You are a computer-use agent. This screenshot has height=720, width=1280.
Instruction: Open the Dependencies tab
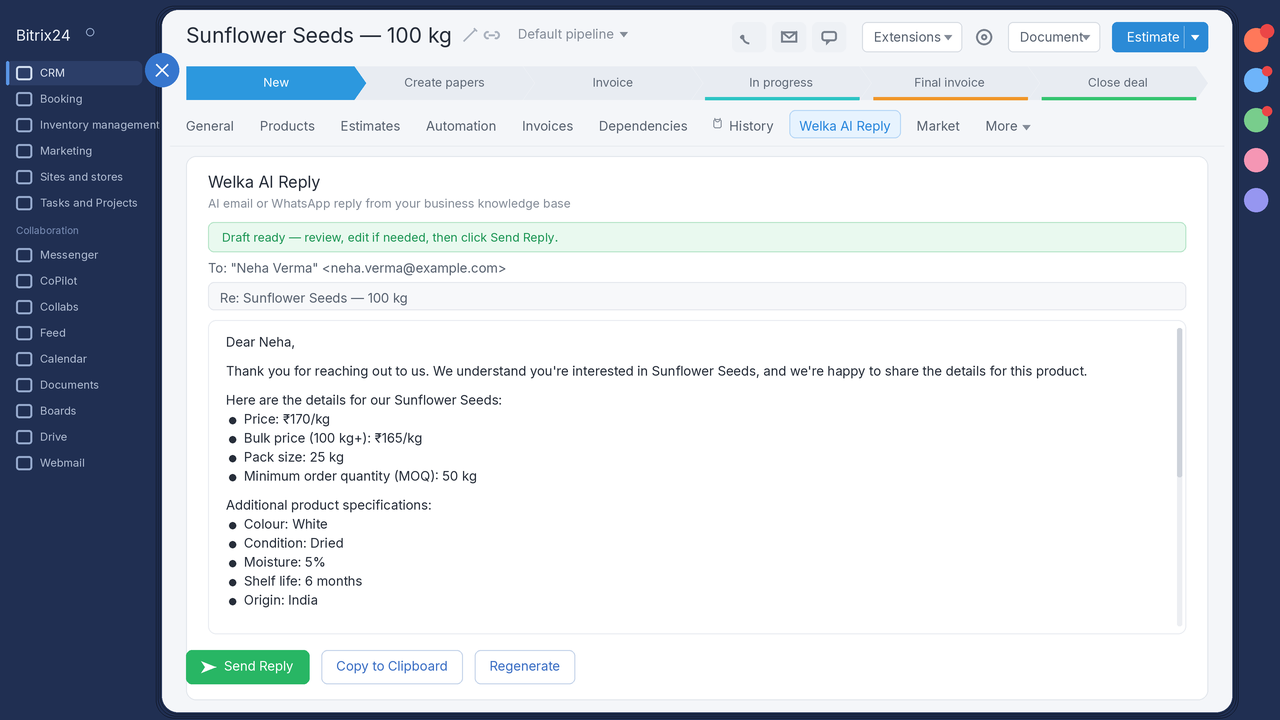[643, 126]
